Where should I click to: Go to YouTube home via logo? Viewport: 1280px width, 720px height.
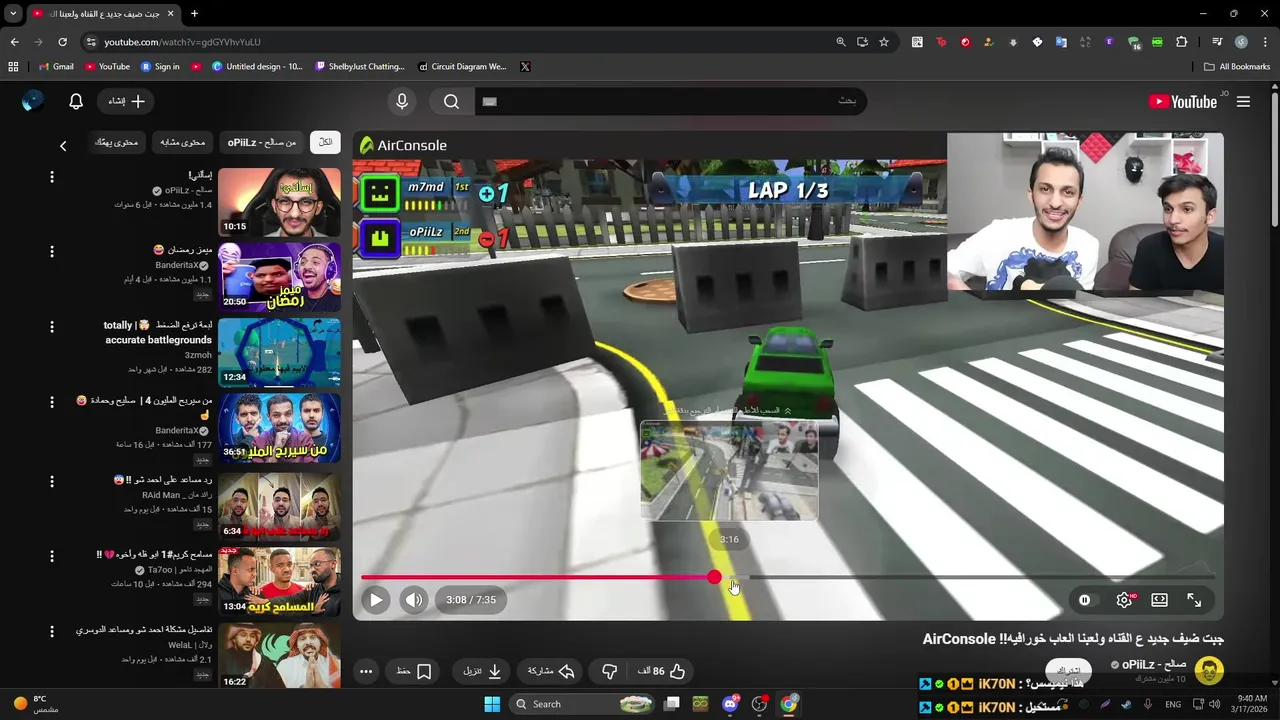coord(1183,101)
